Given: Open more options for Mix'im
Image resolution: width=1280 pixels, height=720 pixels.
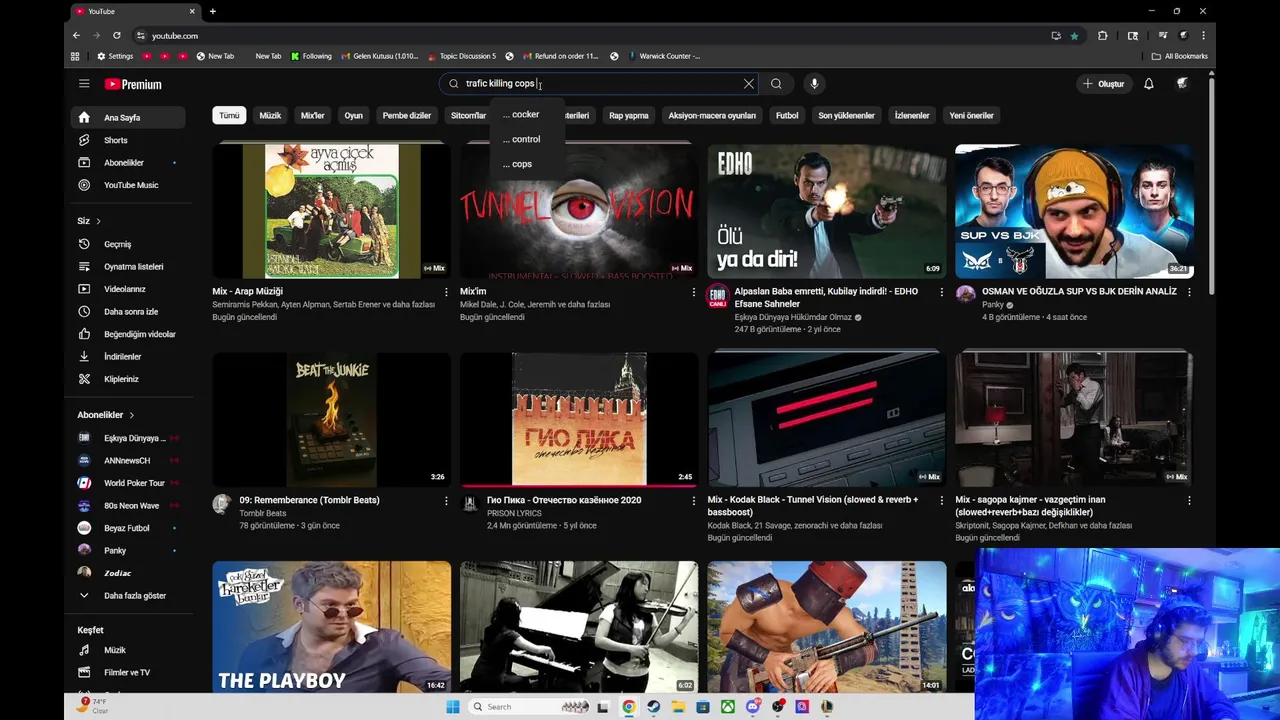Looking at the screenshot, I should coord(693,292).
